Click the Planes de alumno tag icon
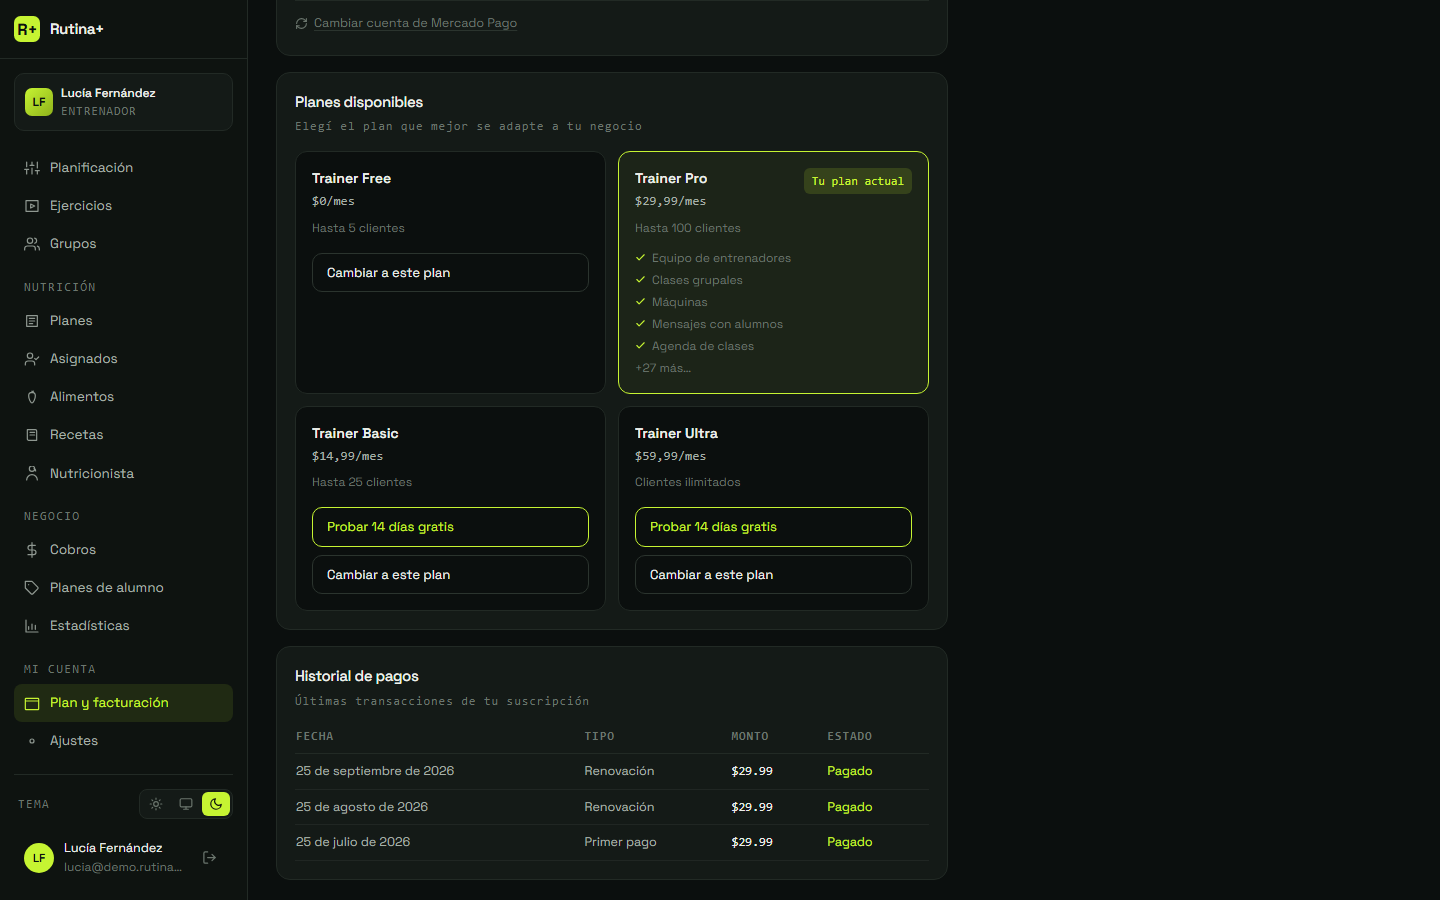 (x=32, y=588)
